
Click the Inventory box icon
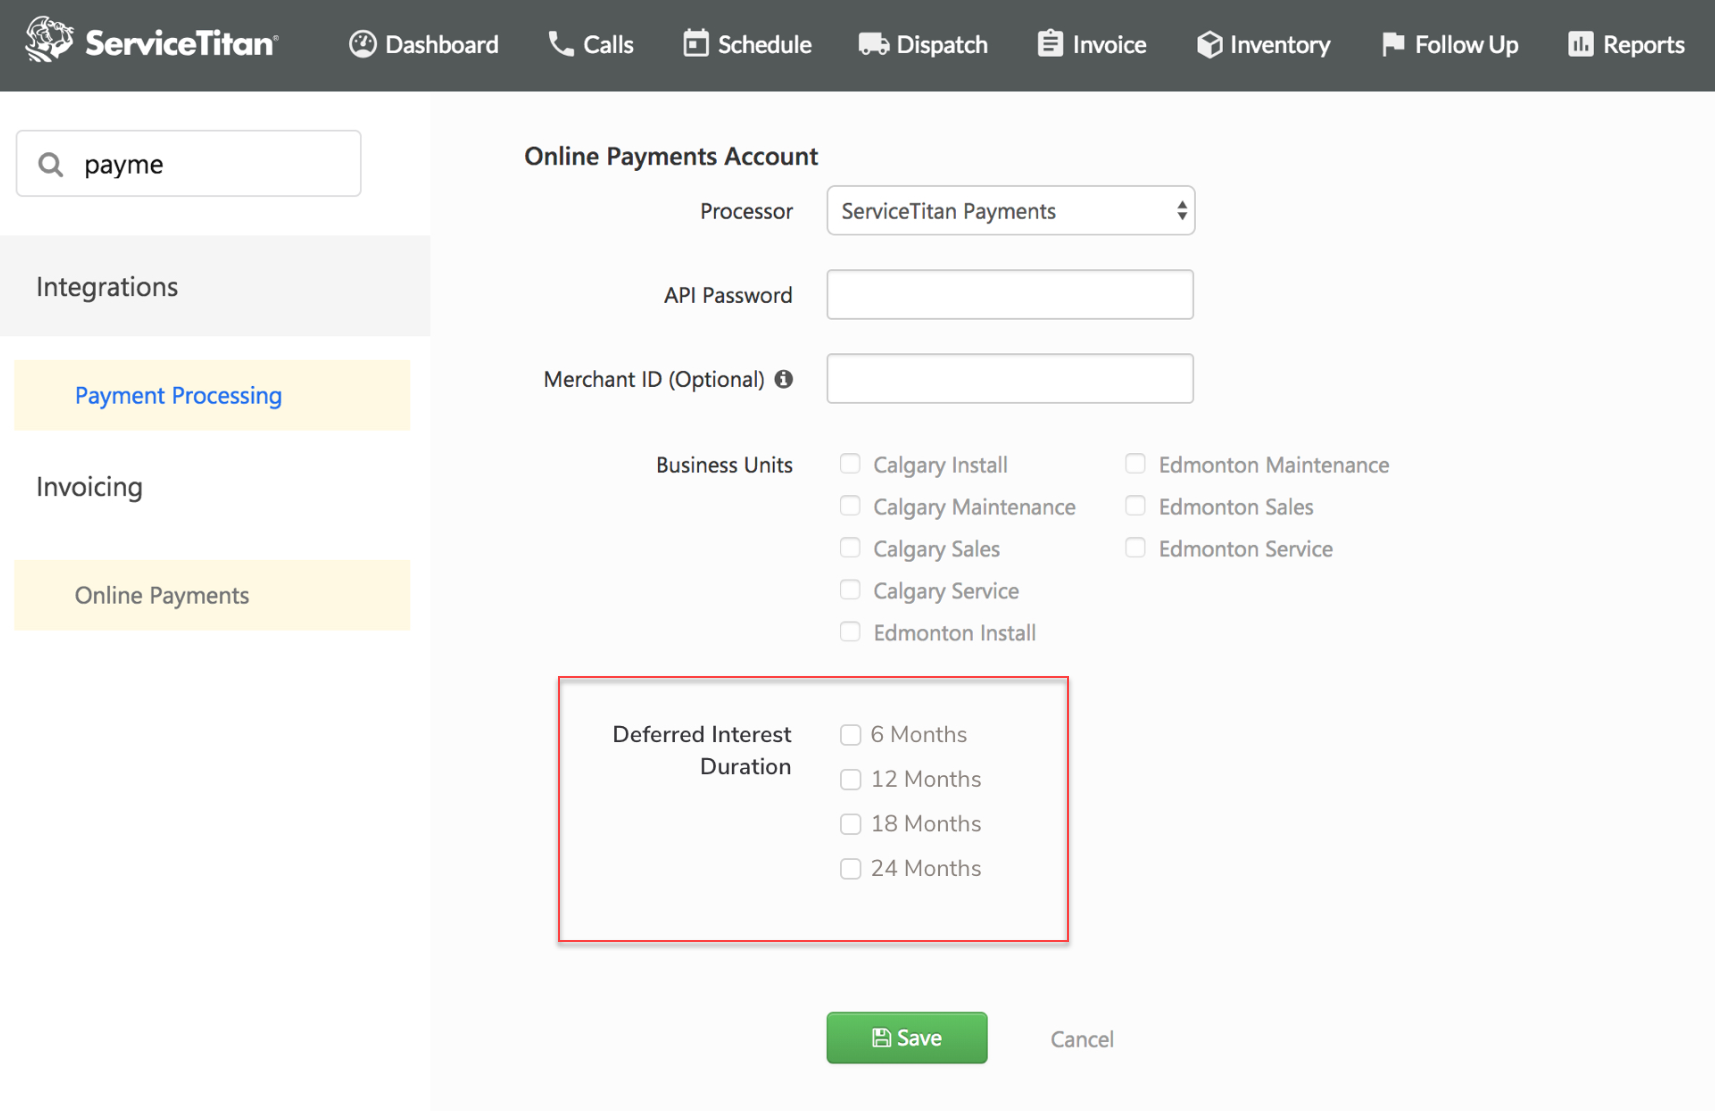[1209, 45]
